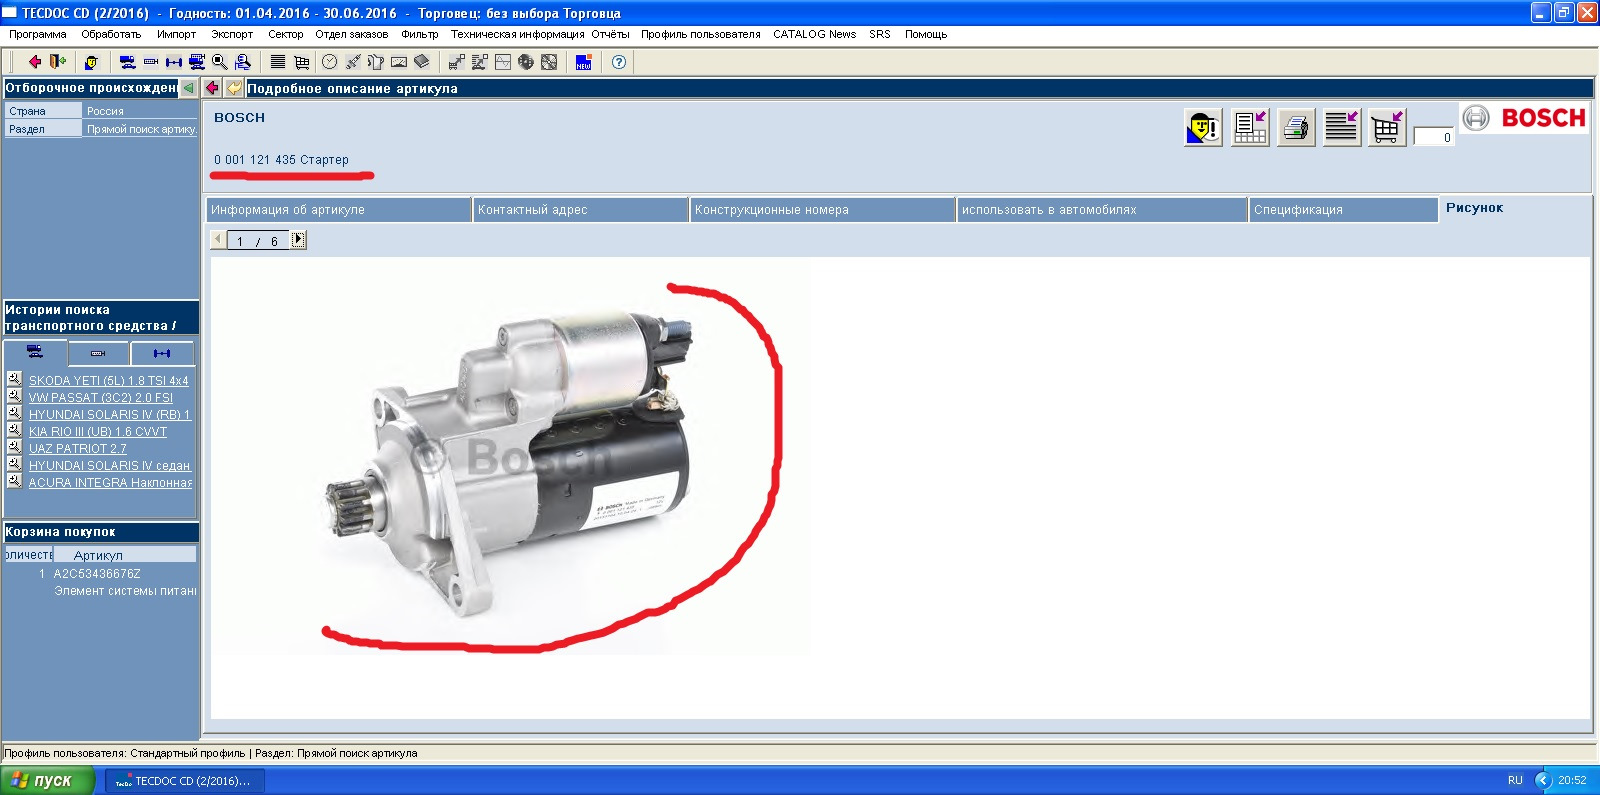Open the Фильтр menu

click(x=420, y=34)
